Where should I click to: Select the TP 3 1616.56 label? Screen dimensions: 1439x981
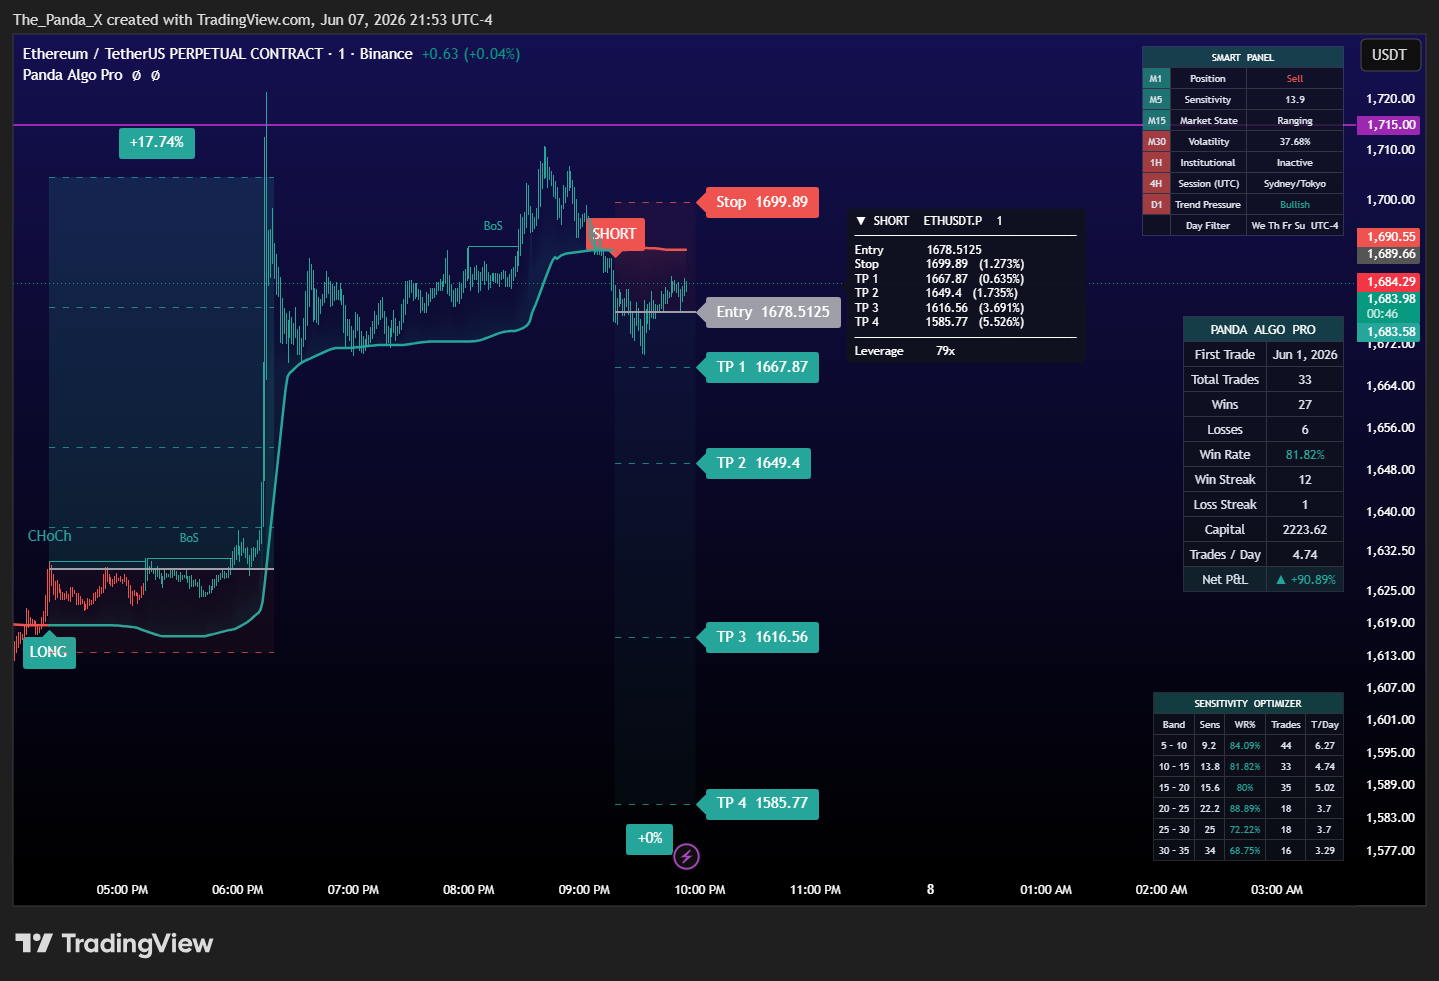pyautogui.click(x=762, y=637)
